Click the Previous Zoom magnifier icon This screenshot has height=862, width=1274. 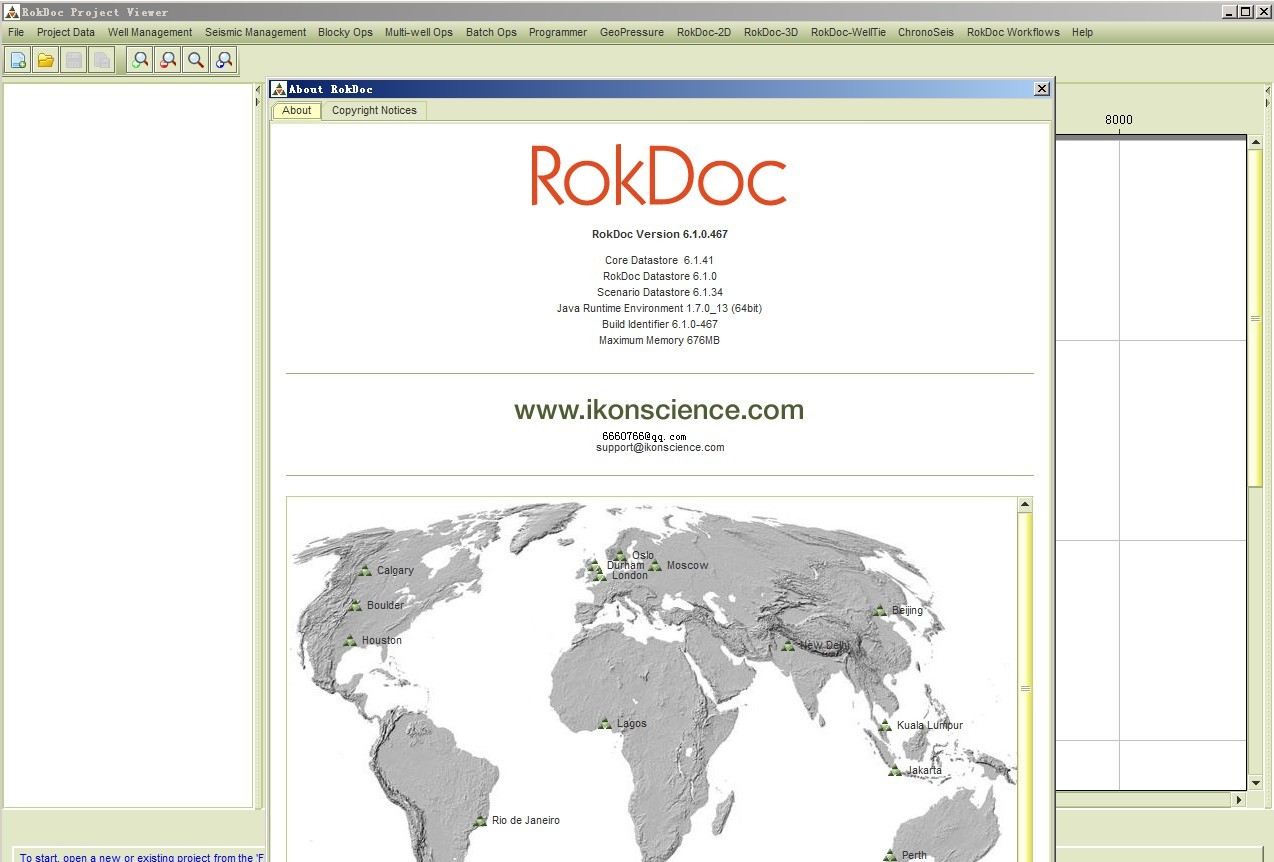(x=224, y=60)
